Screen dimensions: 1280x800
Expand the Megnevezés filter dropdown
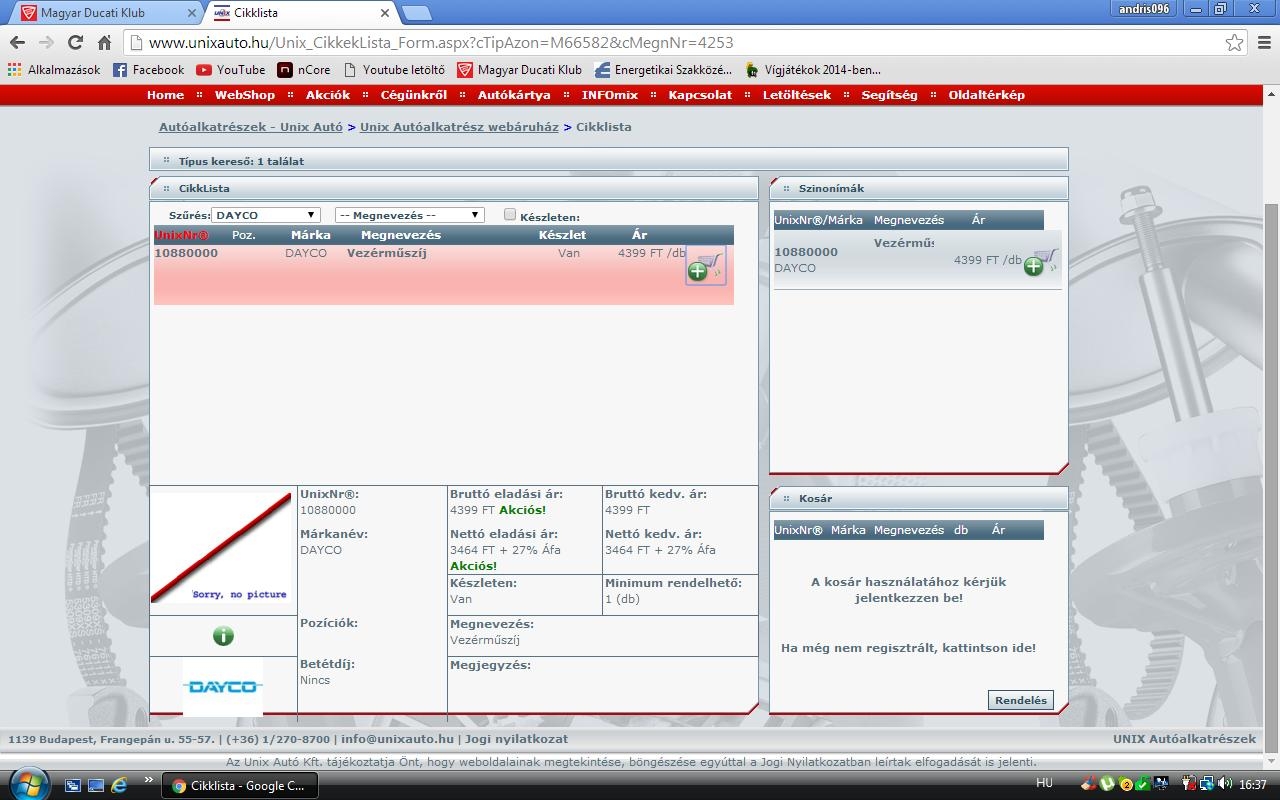410,215
